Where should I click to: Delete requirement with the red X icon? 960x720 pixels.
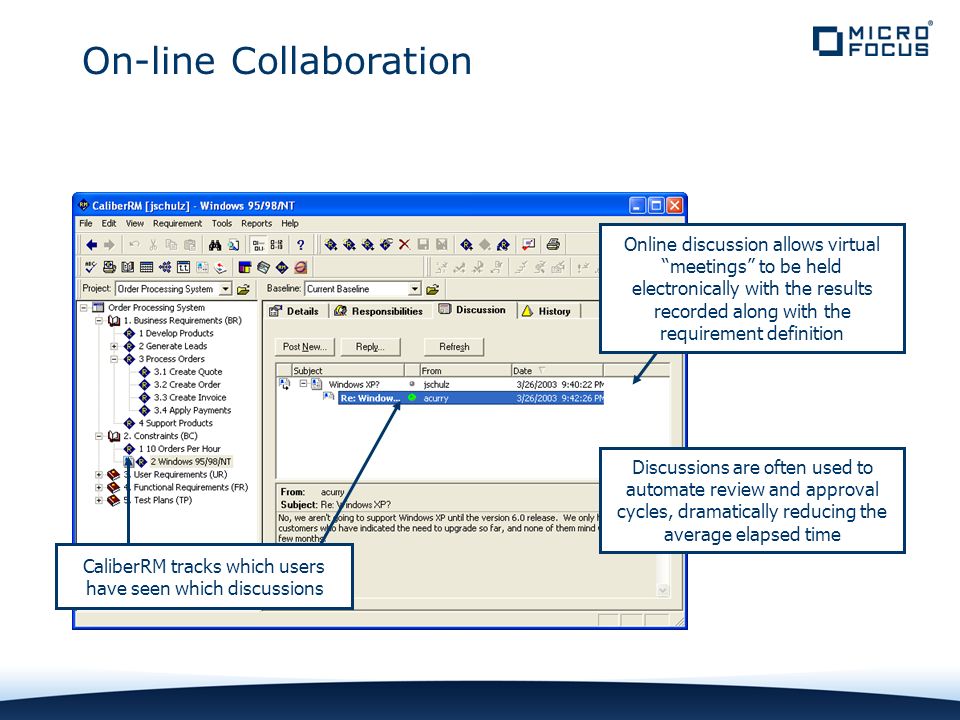coord(404,245)
